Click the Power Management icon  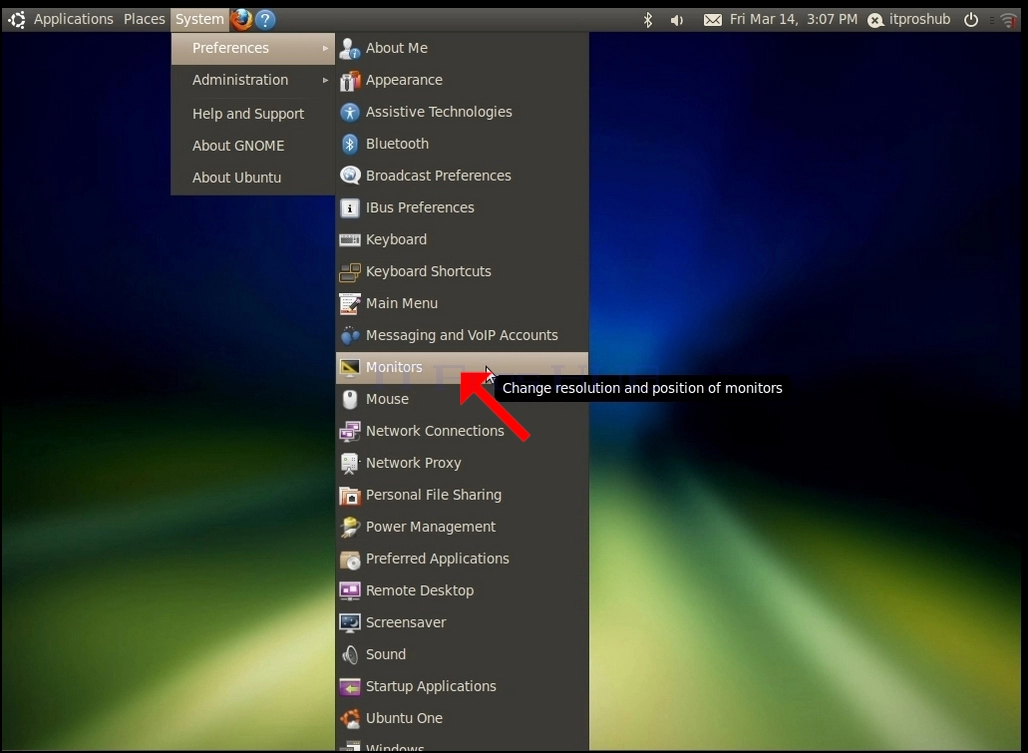tap(349, 527)
